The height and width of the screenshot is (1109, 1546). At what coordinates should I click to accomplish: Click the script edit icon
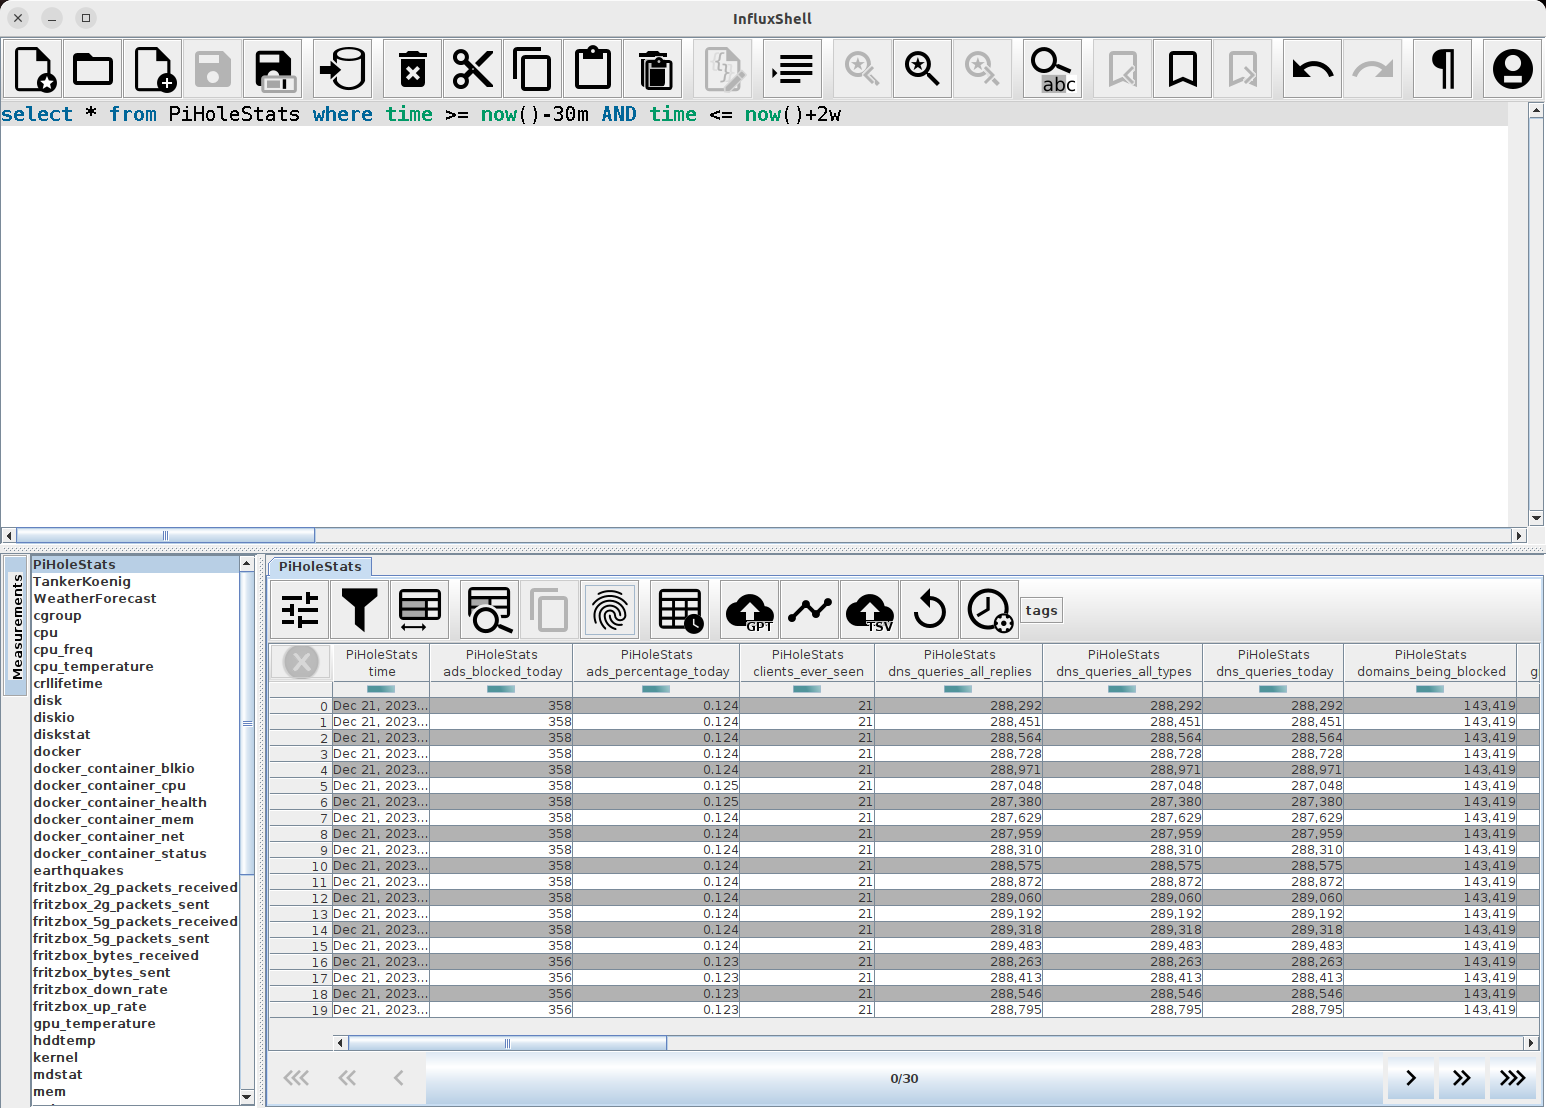[x=723, y=69]
